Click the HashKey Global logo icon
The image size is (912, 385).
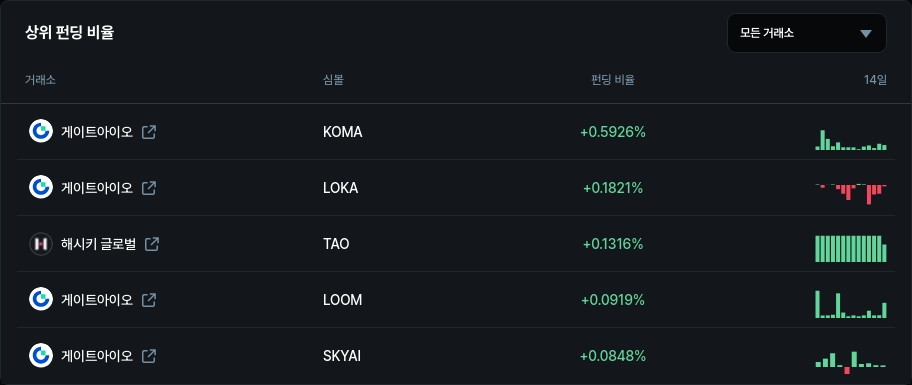(x=41, y=244)
